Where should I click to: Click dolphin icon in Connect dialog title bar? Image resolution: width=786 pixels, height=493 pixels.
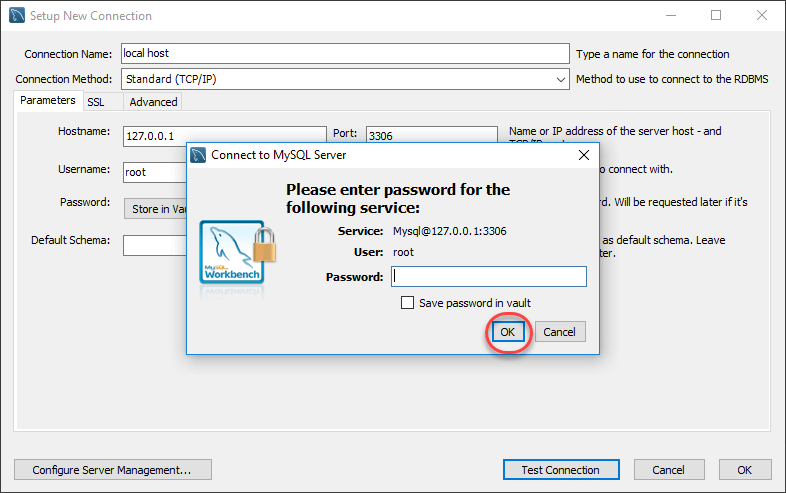coord(198,155)
